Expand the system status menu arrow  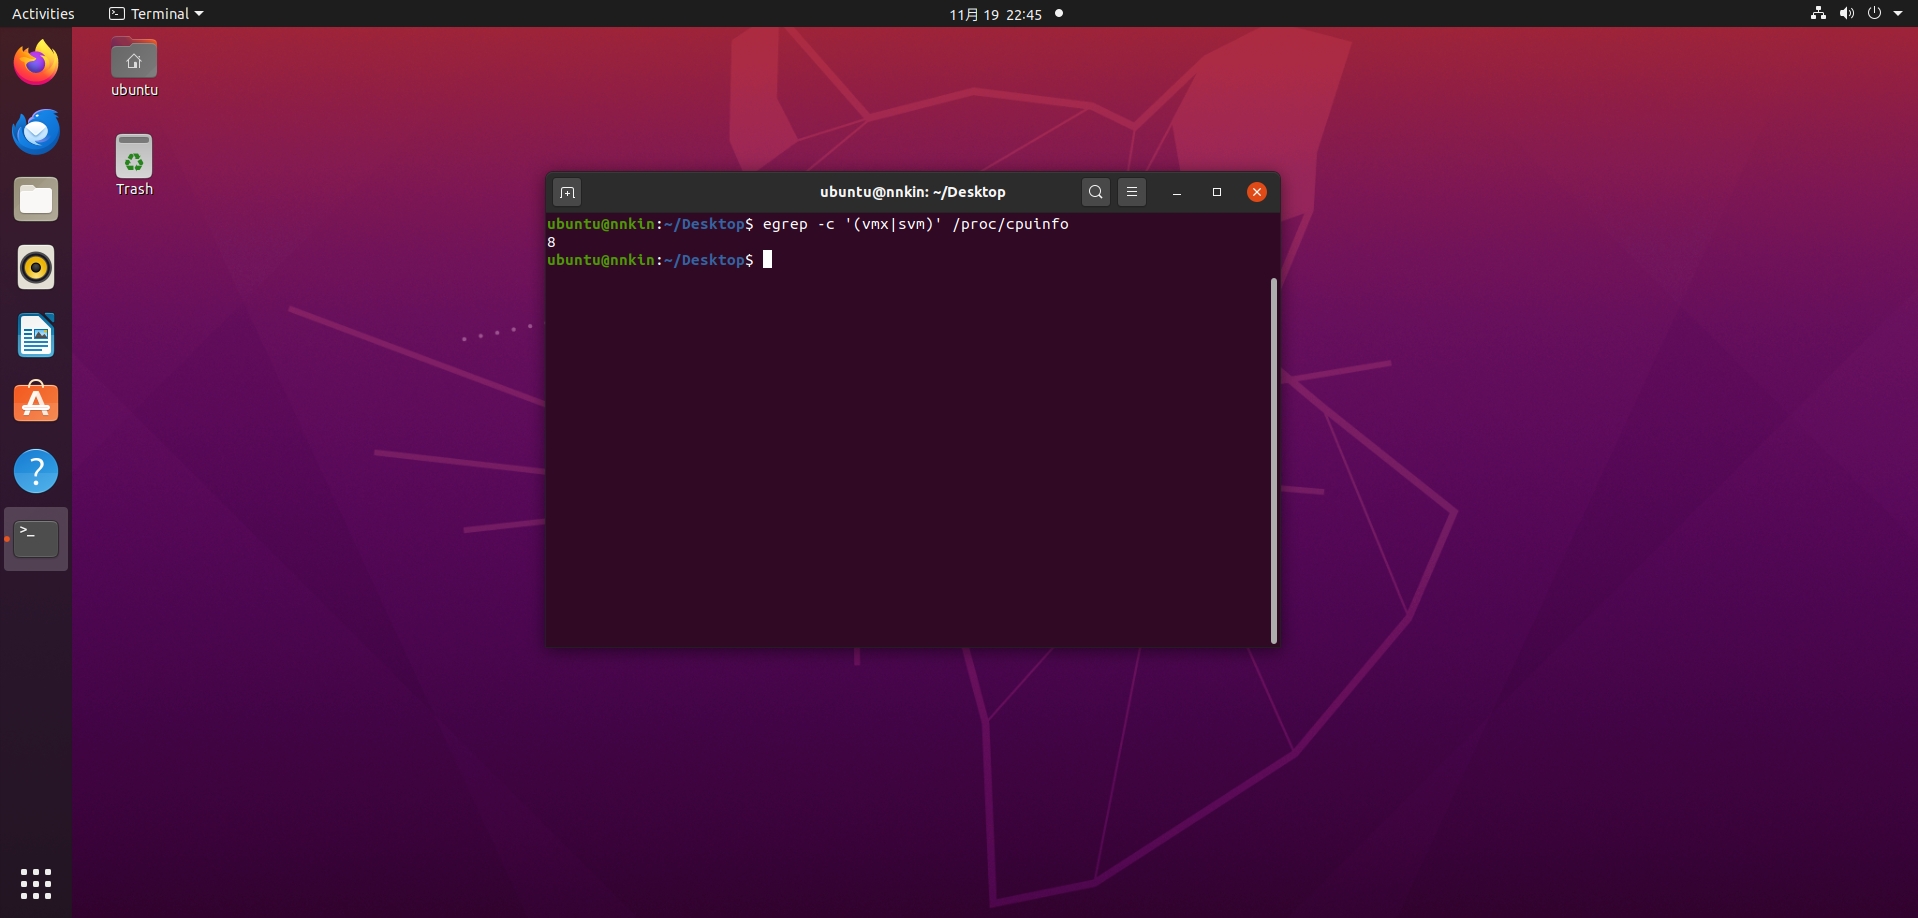(1898, 14)
